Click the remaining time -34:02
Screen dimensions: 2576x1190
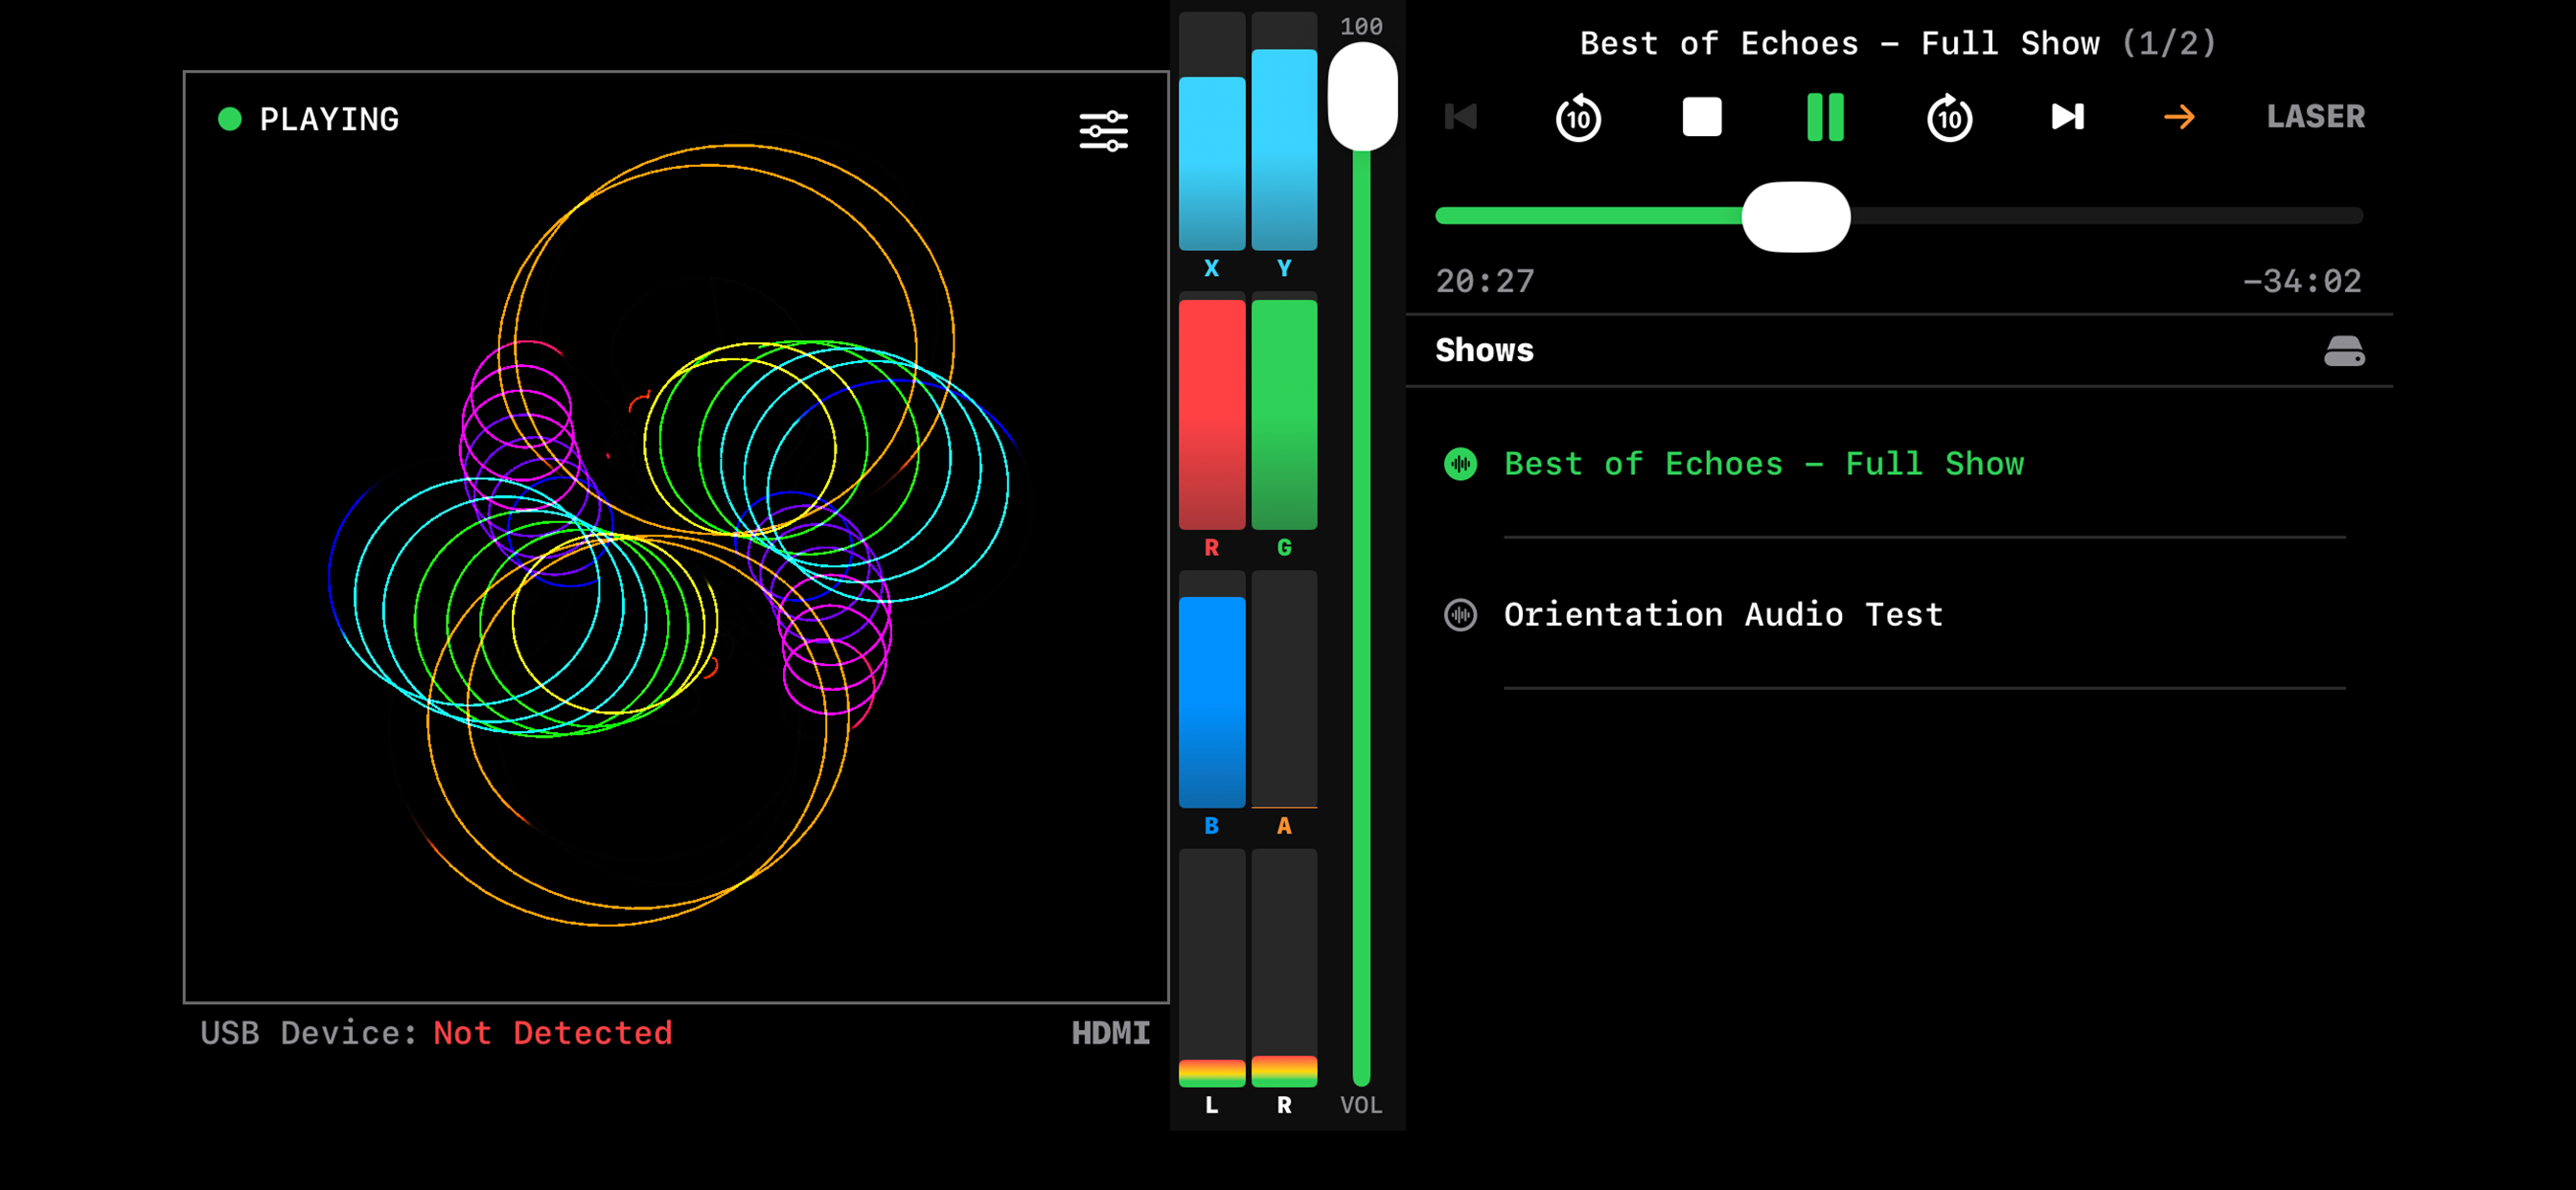pyautogui.click(x=2302, y=281)
